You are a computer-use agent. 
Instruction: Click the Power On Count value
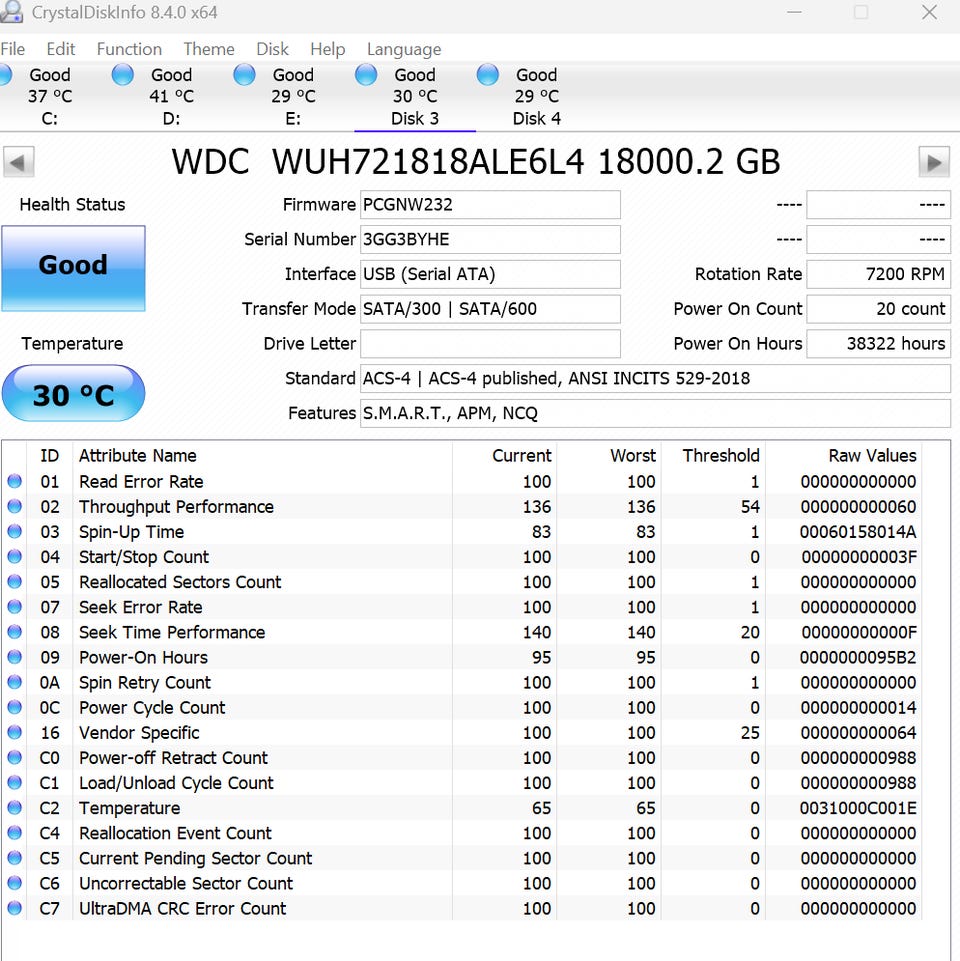[x=878, y=309]
